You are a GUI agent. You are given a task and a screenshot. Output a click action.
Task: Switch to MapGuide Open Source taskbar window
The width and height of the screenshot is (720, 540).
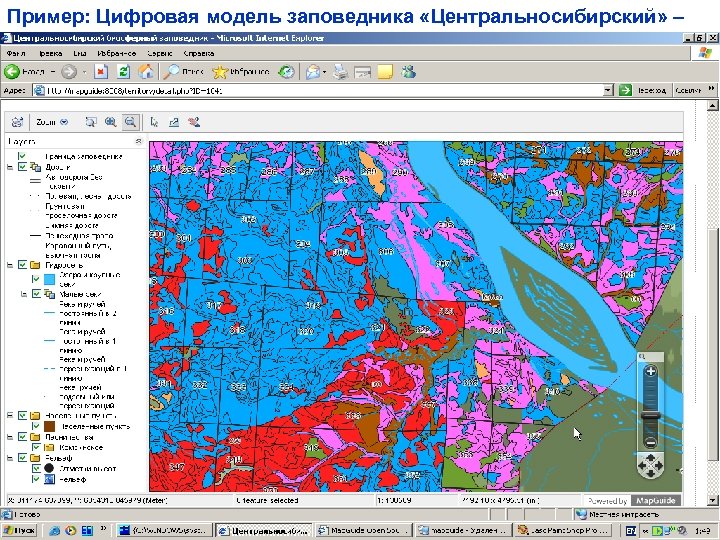pos(363,531)
